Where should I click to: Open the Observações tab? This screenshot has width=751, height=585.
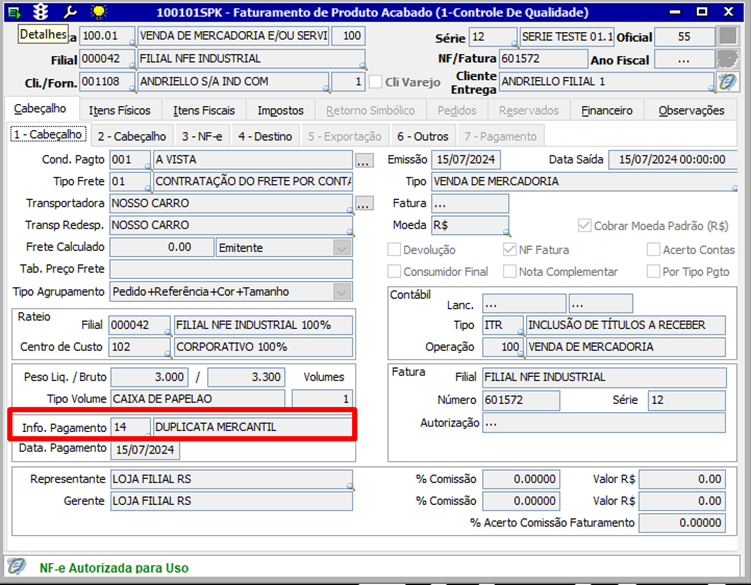tap(691, 111)
